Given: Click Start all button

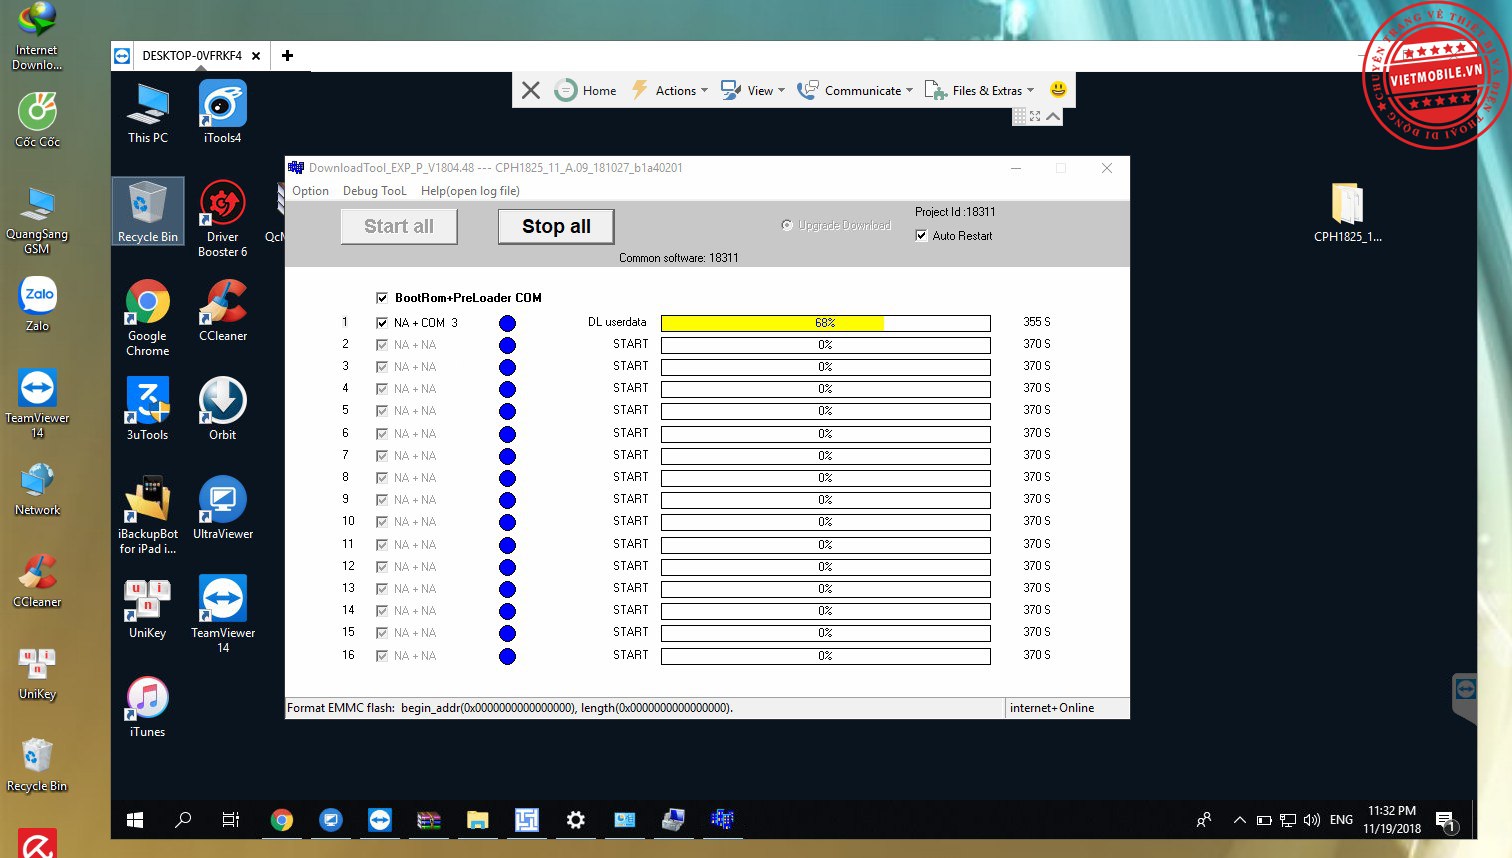Looking at the screenshot, I should coord(399,226).
